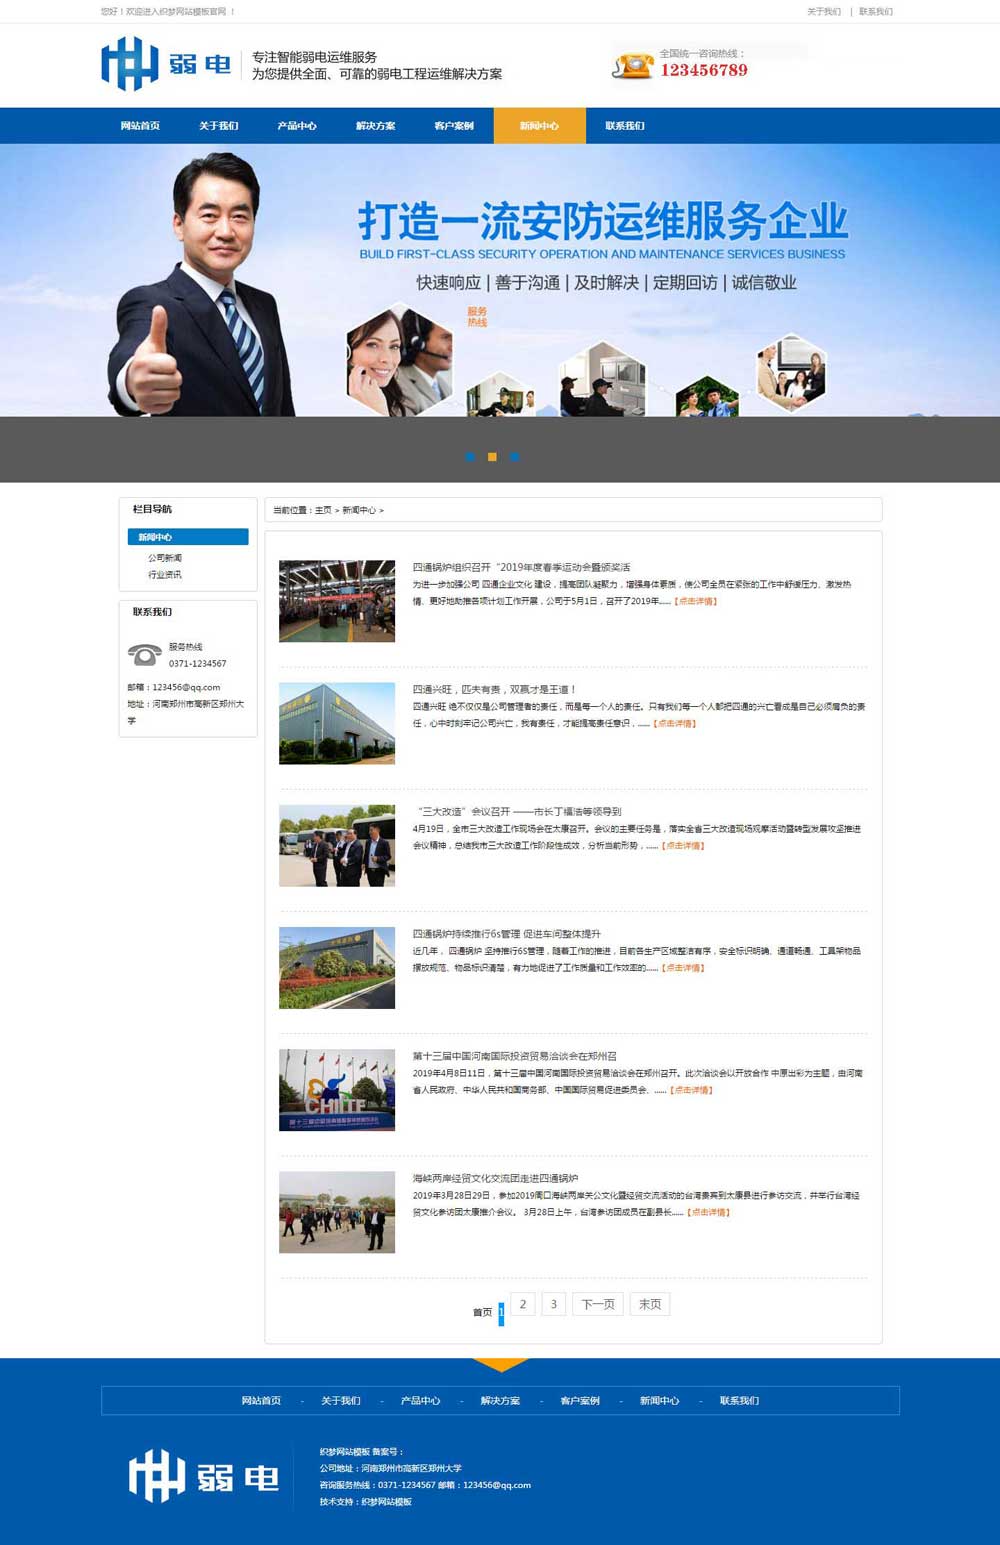Expand the 新闻中心 section in 栏目导航

[x=187, y=537]
